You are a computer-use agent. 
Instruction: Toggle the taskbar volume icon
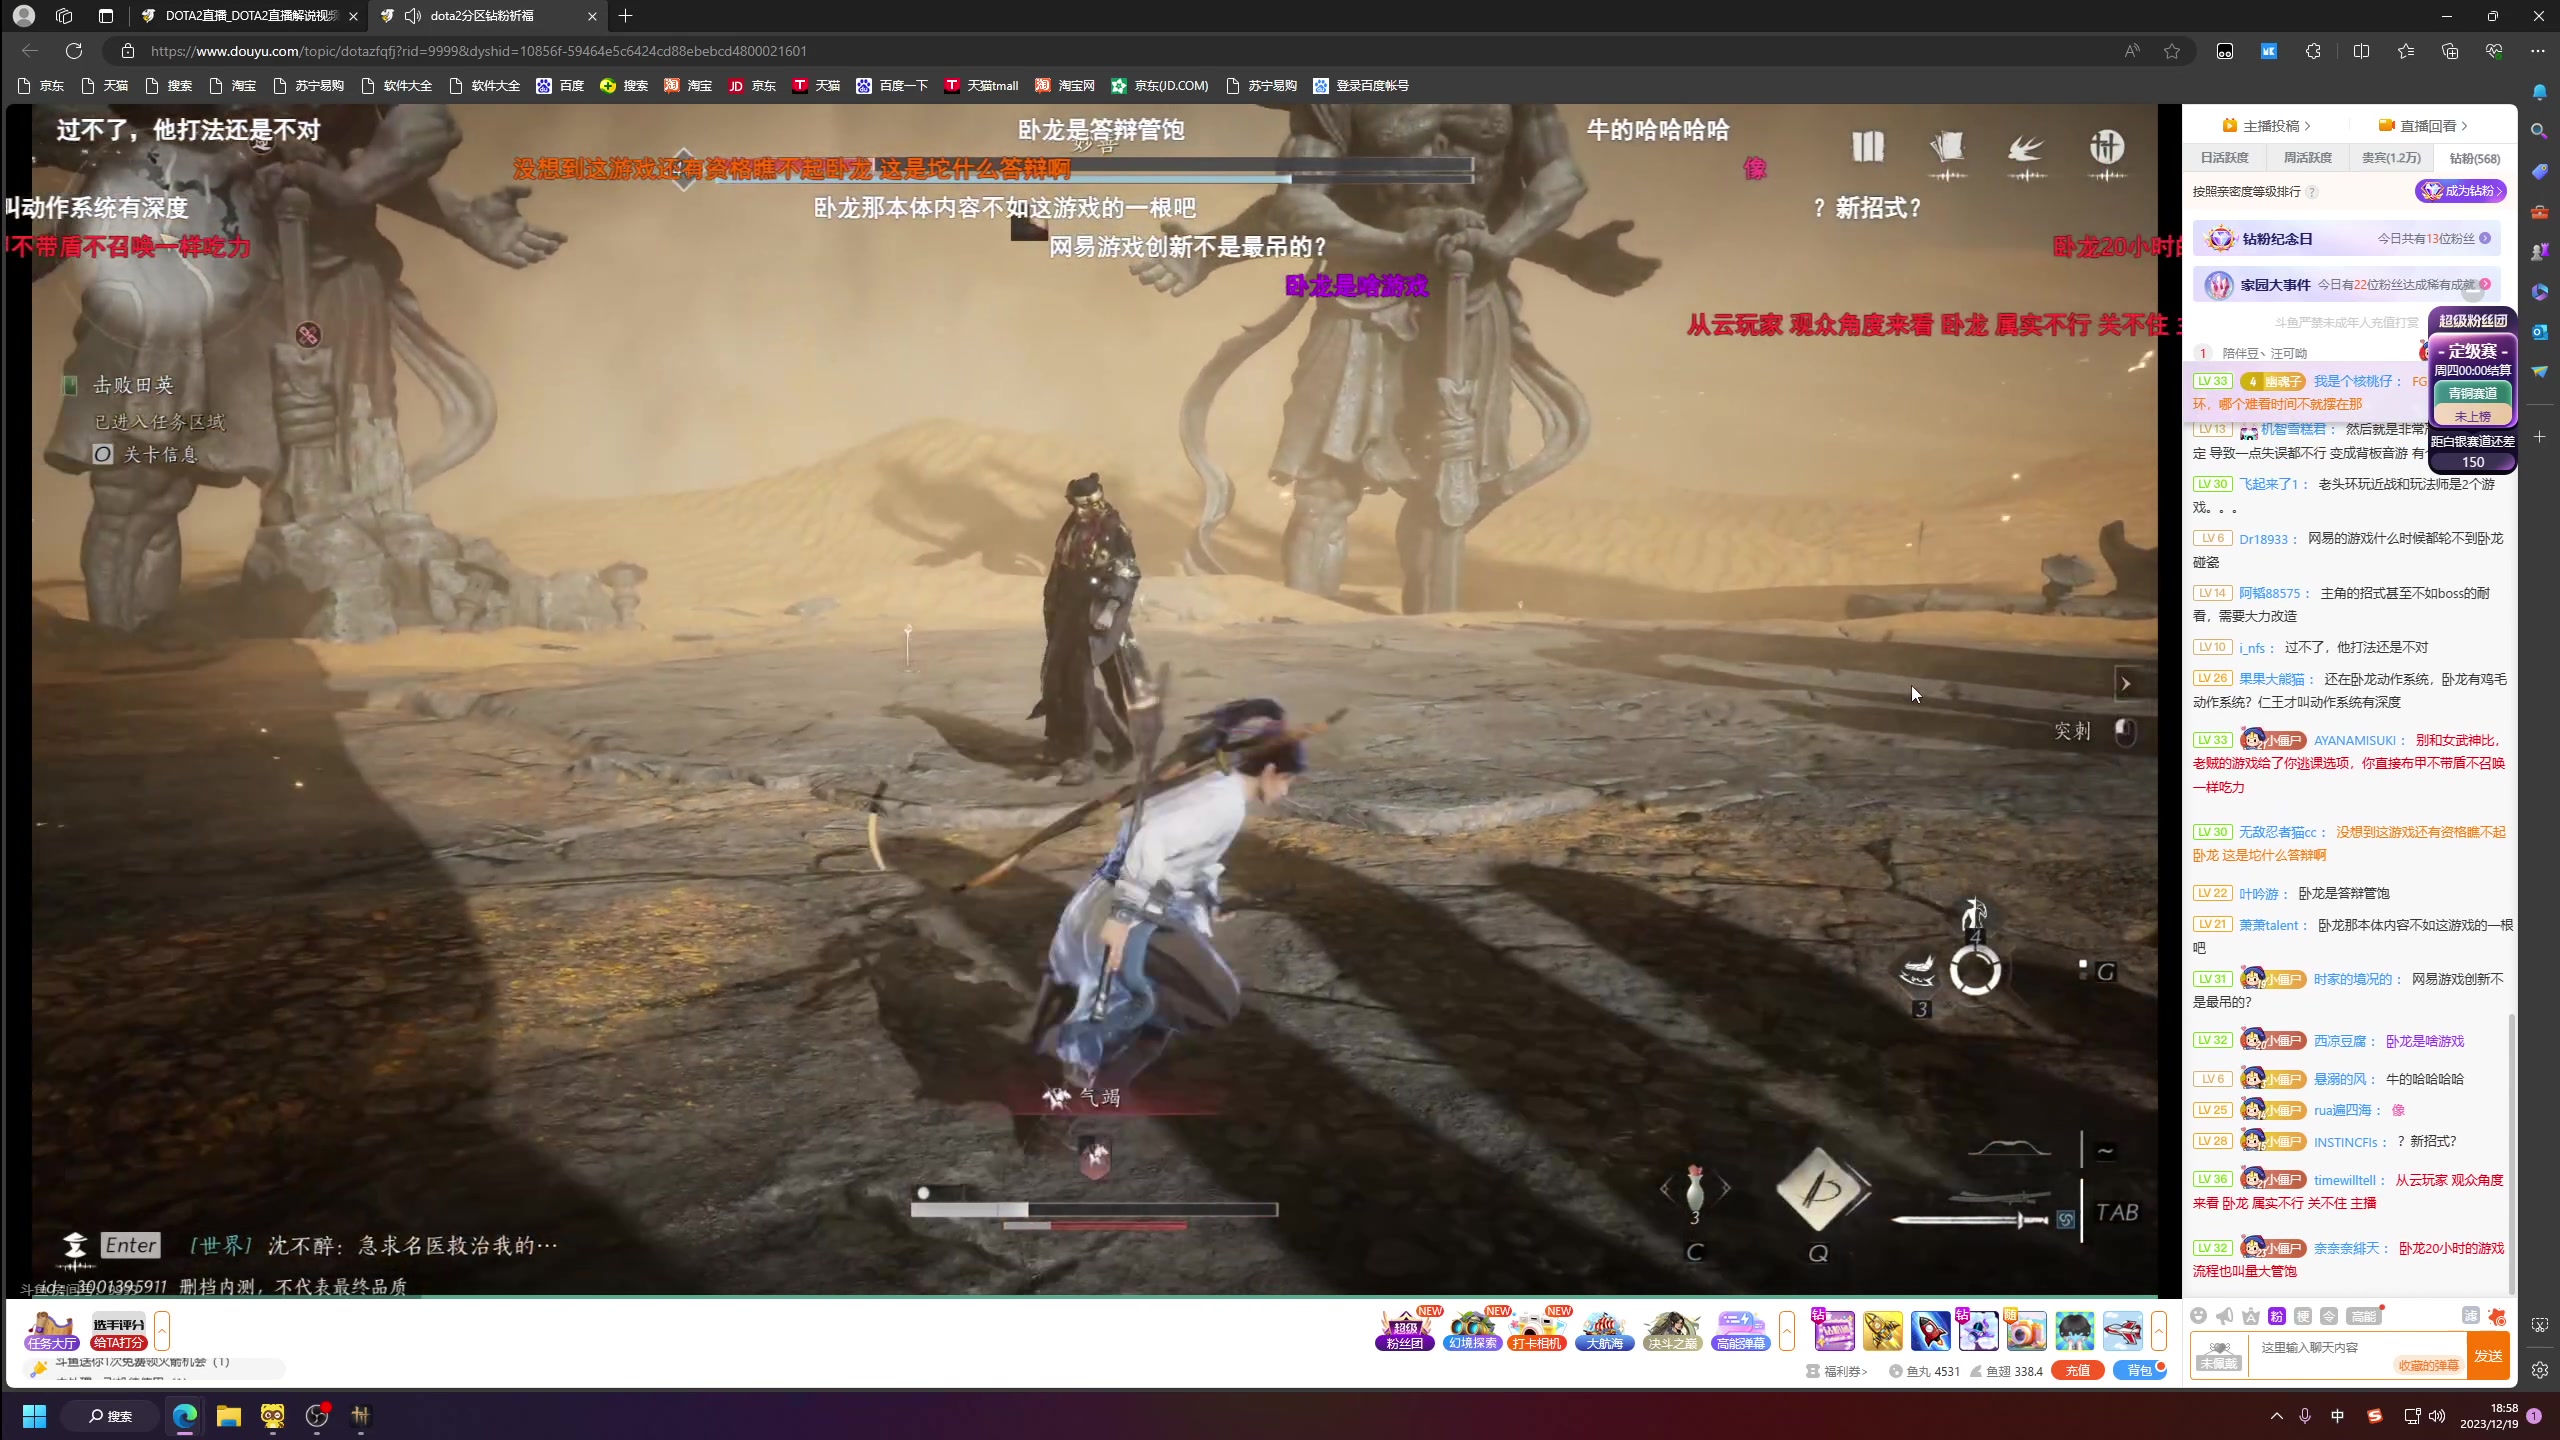(2437, 1416)
